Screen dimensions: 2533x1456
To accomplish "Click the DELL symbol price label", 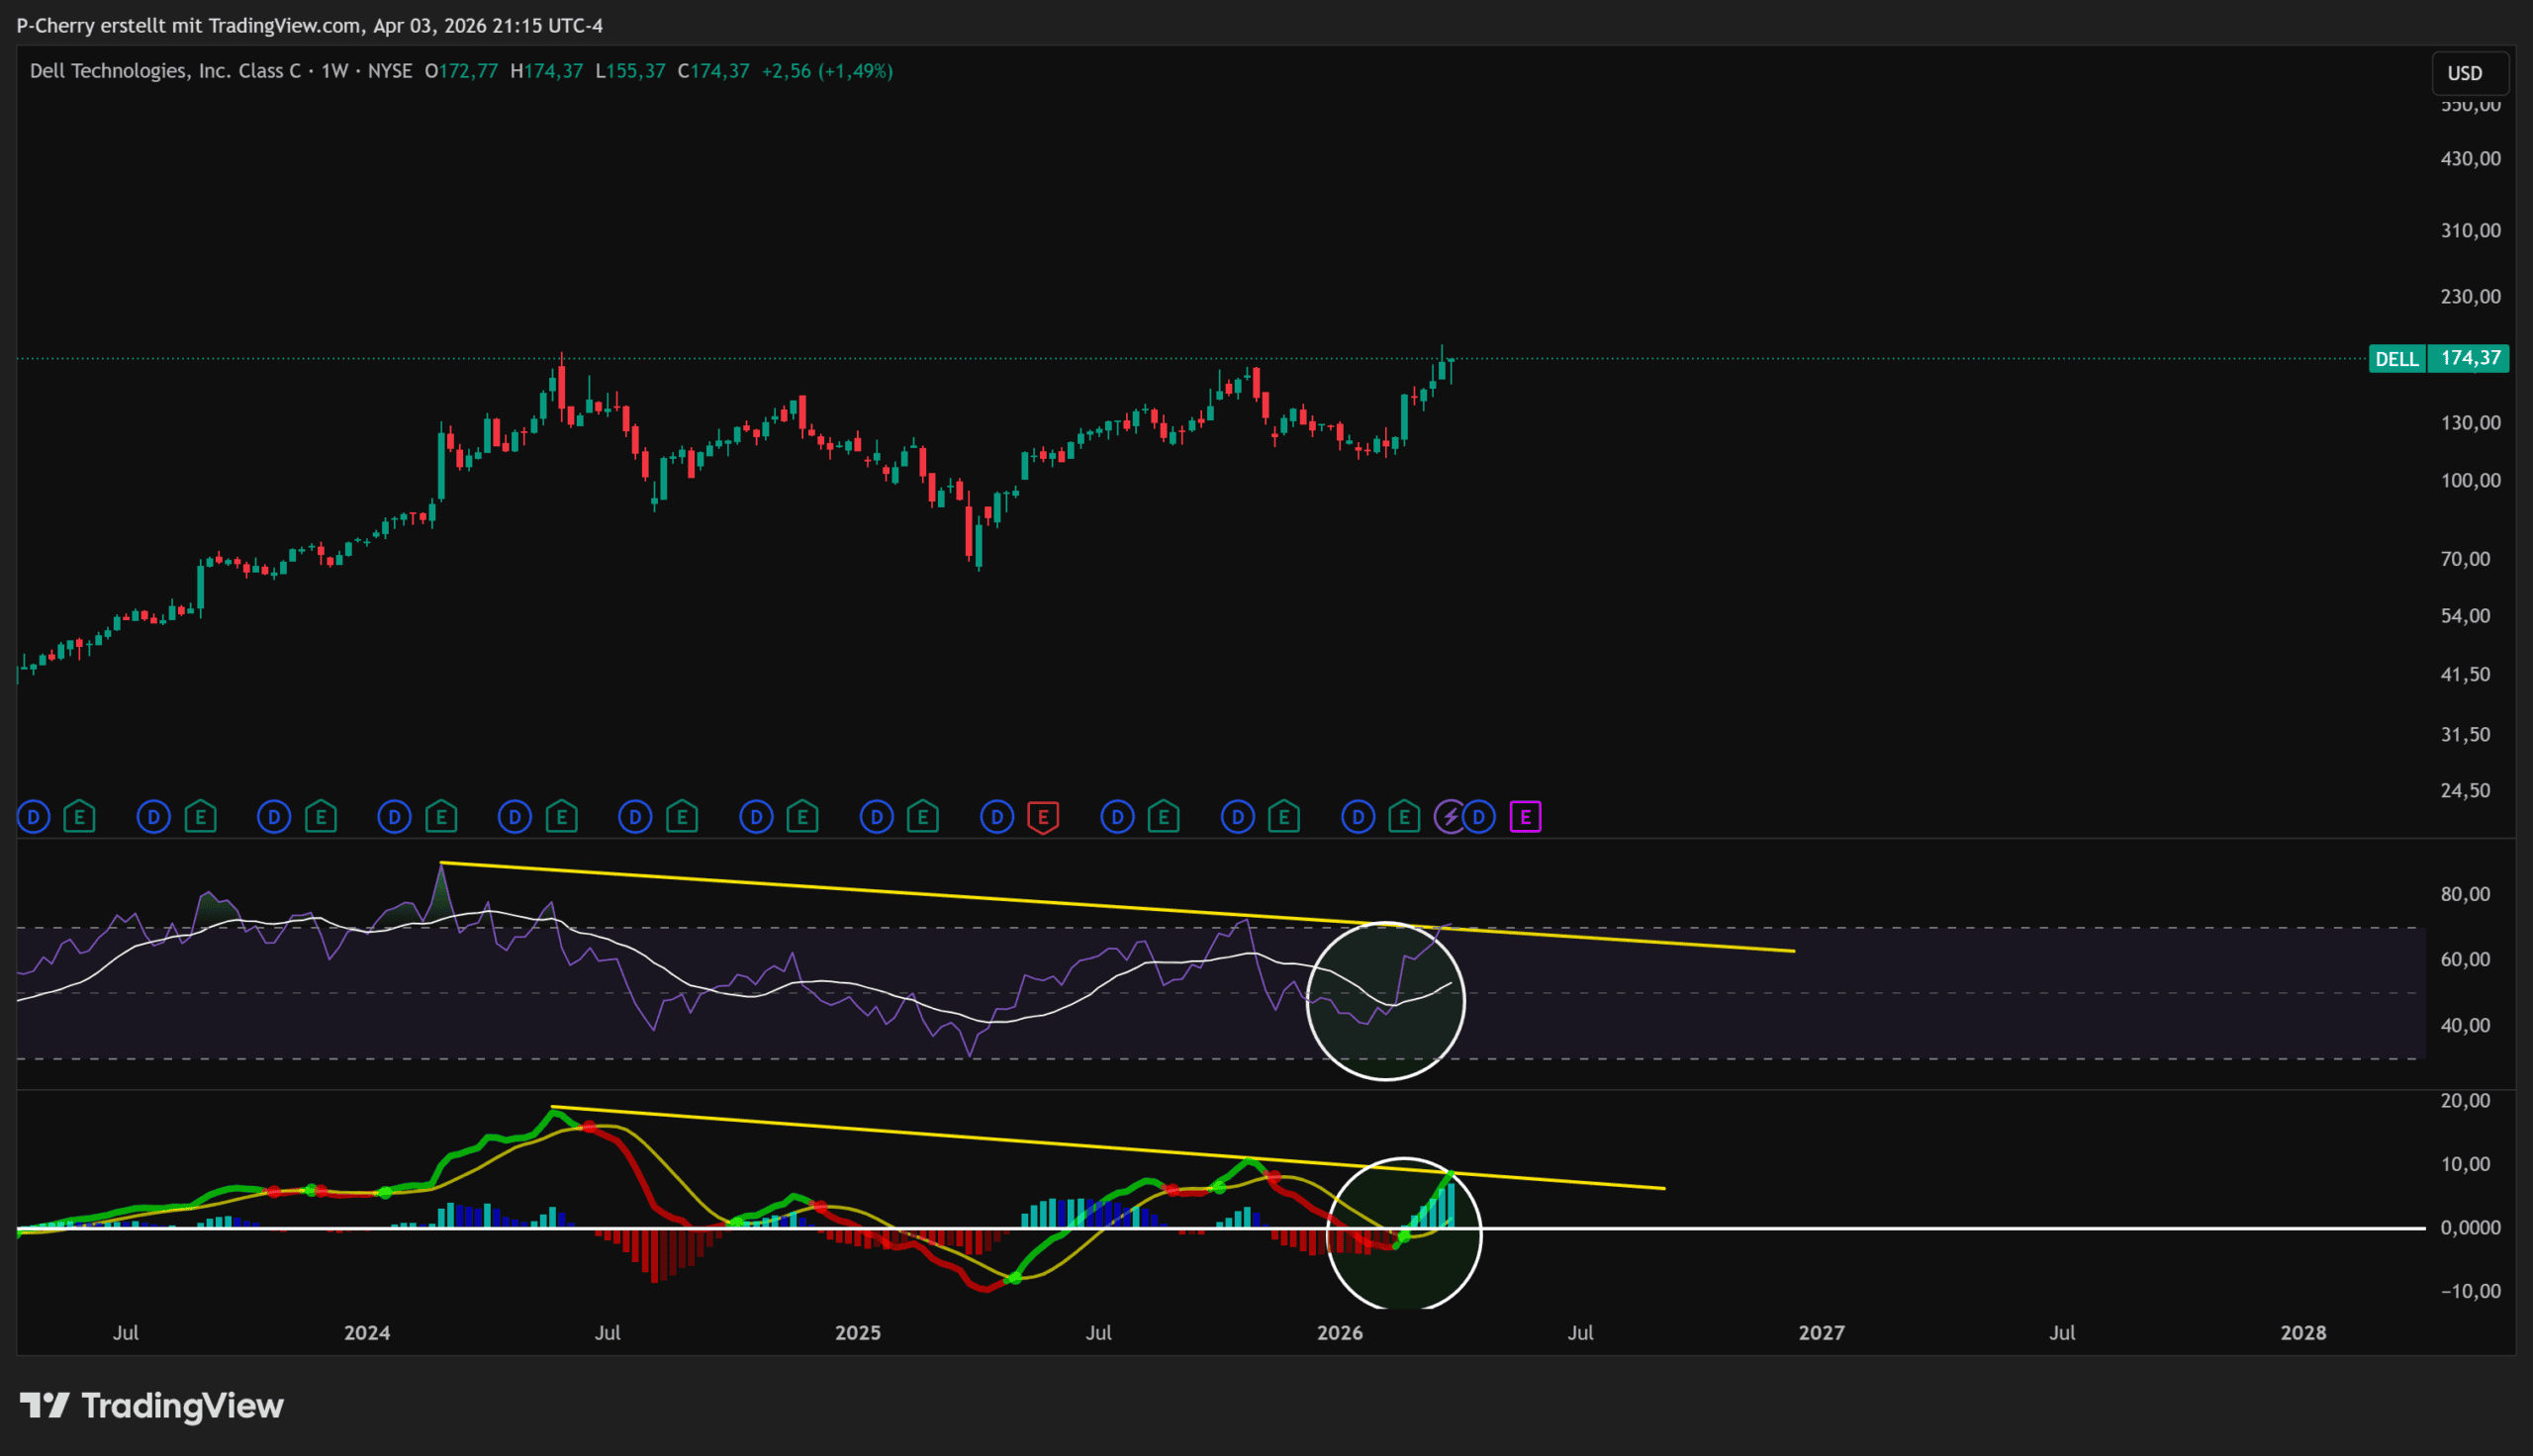I will click(2396, 359).
